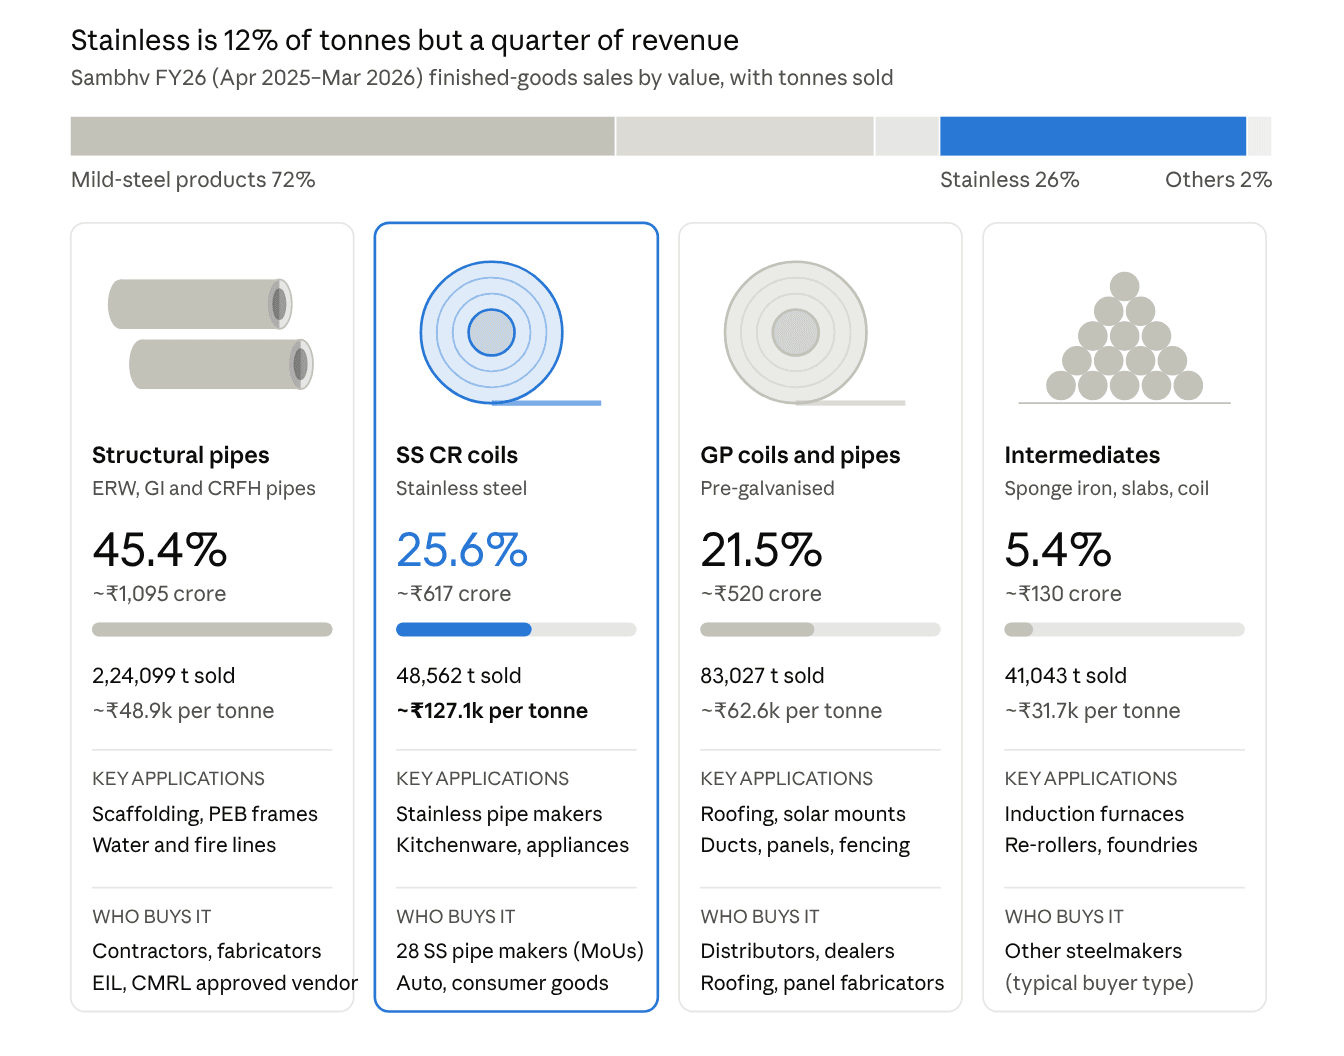Click the stacked intermediates pyramid illustration
Screen dimensions: 1344x1056
pos(1124,337)
